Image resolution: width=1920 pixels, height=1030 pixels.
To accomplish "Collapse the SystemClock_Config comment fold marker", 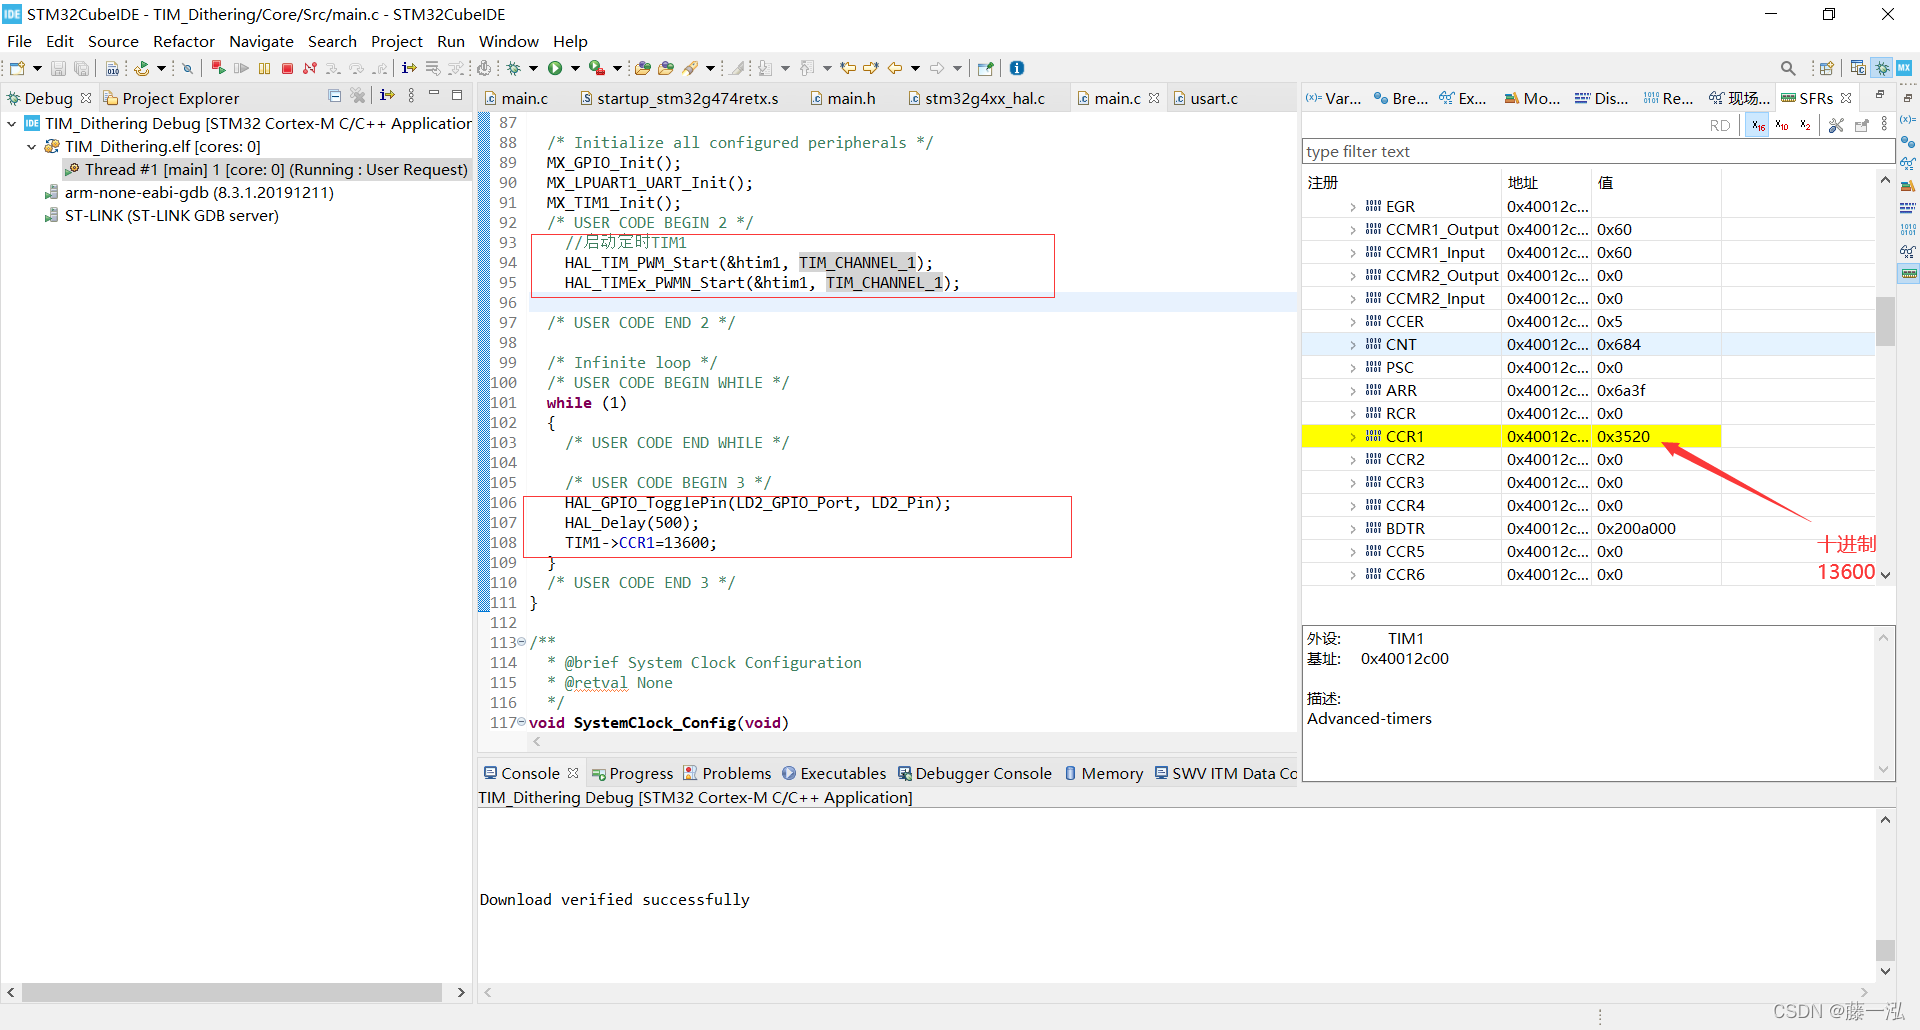I will pyautogui.click(x=521, y=642).
